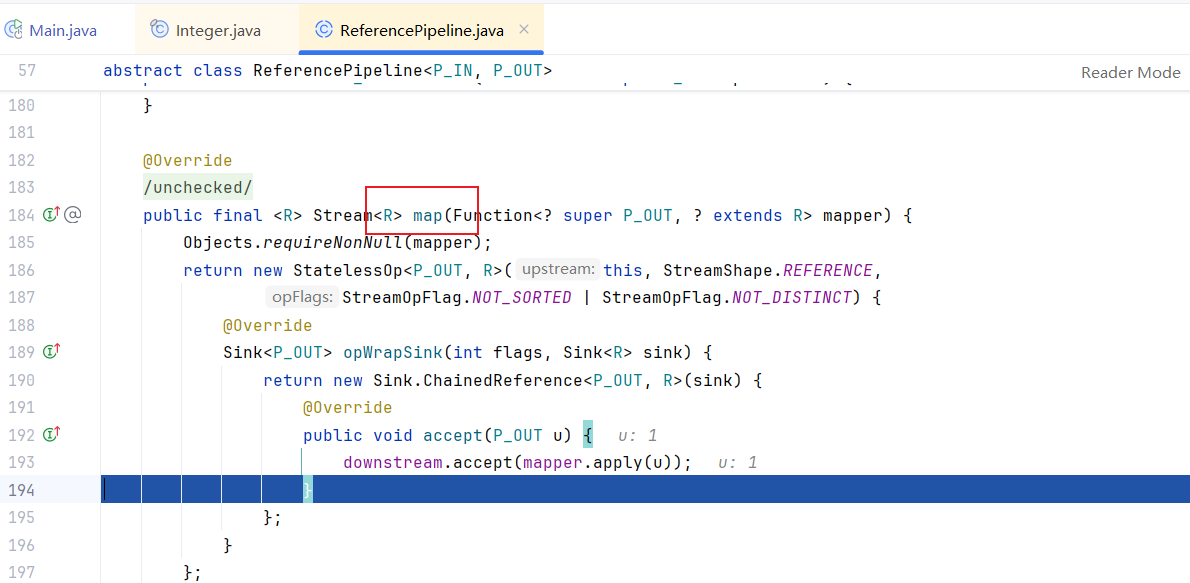Expand the folded /unchecked/ annotation
The height and width of the screenshot is (583, 1190).
197,188
